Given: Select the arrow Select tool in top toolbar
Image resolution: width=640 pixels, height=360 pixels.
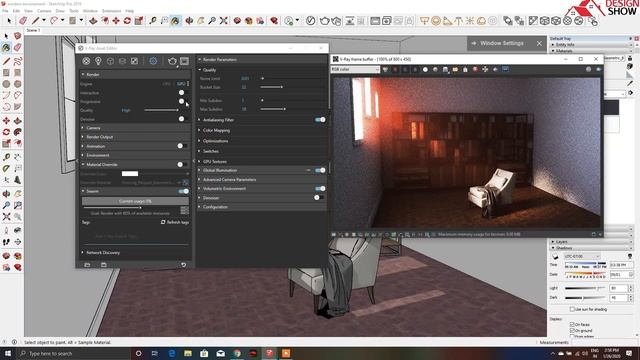Looking at the screenshot, I should click(x=9, y=20).
